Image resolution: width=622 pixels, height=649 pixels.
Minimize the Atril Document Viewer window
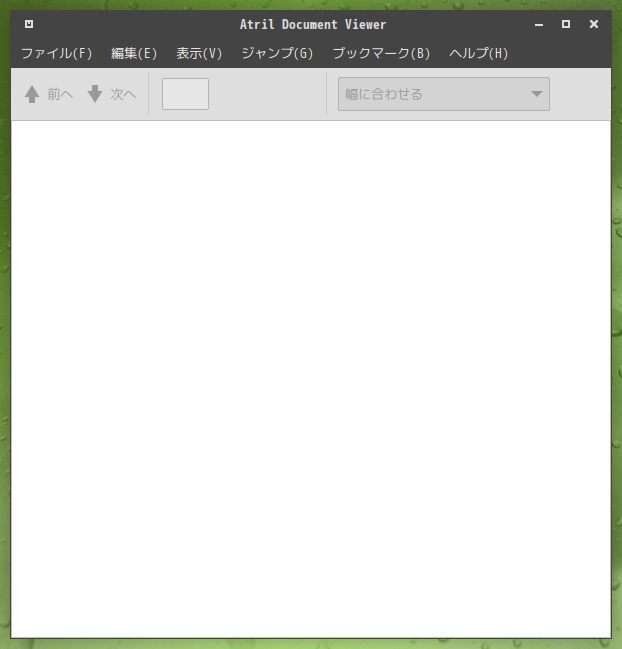539,24
